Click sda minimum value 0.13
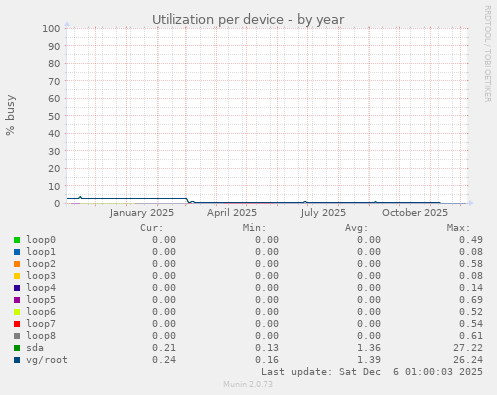 (x=267, y=348)
